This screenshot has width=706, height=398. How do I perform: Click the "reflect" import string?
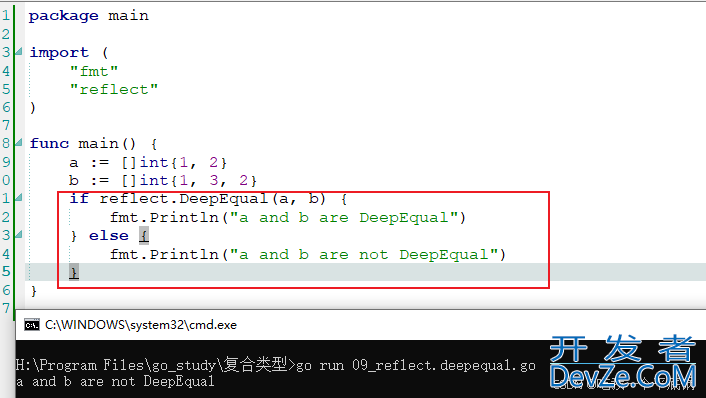click(113, 89)
